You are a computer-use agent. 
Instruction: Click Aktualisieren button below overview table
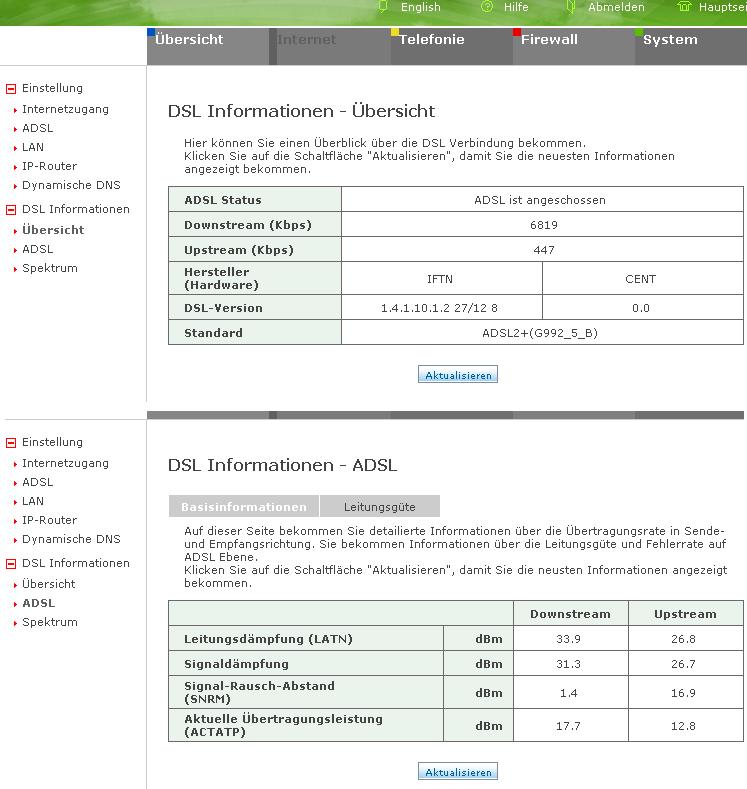pos(458,374)
